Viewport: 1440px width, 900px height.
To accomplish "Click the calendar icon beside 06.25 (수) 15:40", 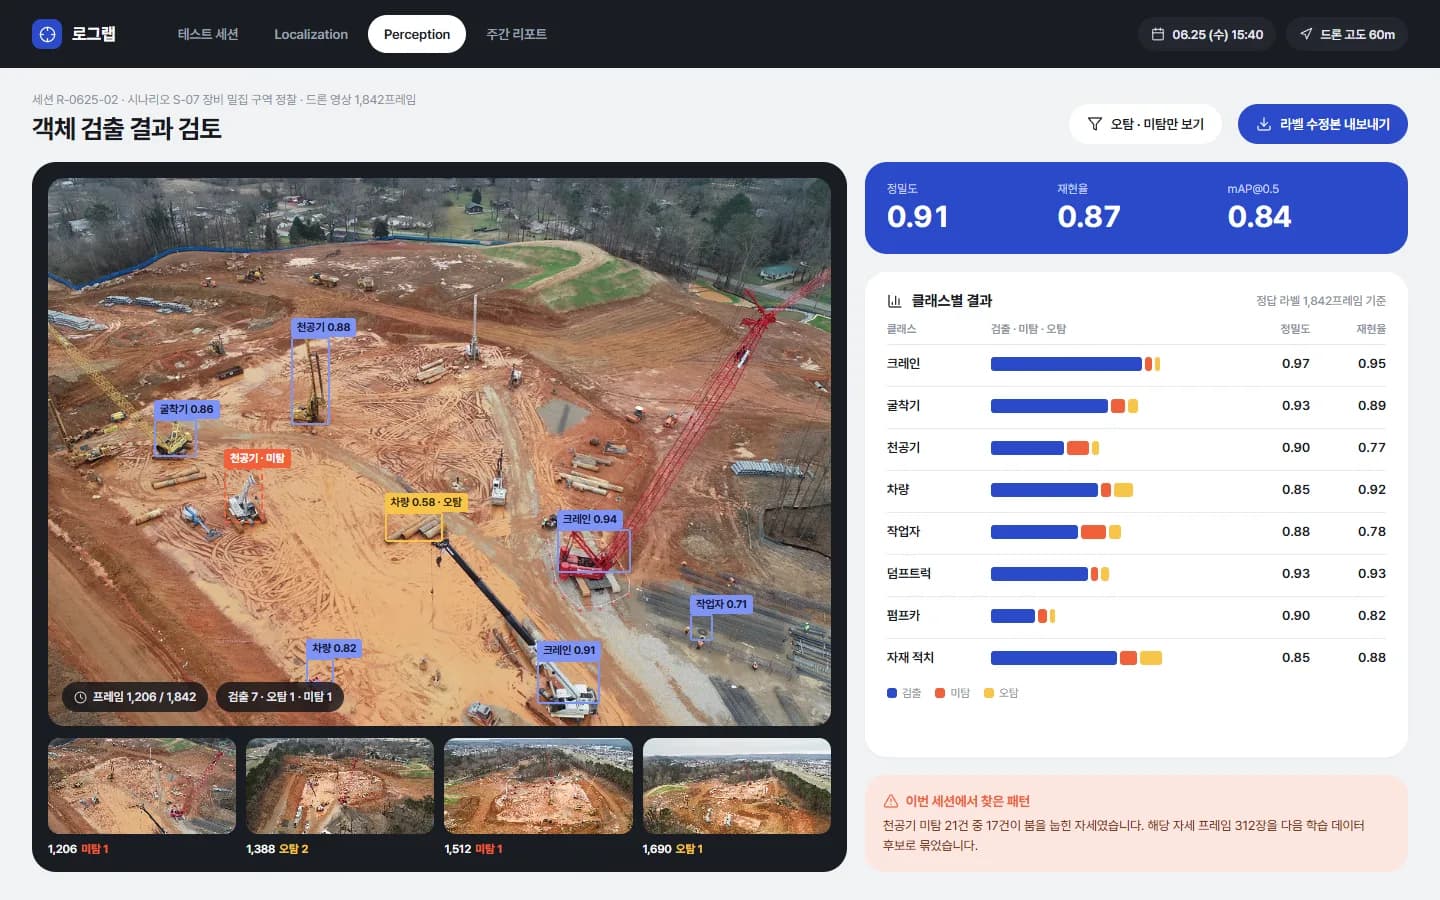I will [x=1158, y=34].
